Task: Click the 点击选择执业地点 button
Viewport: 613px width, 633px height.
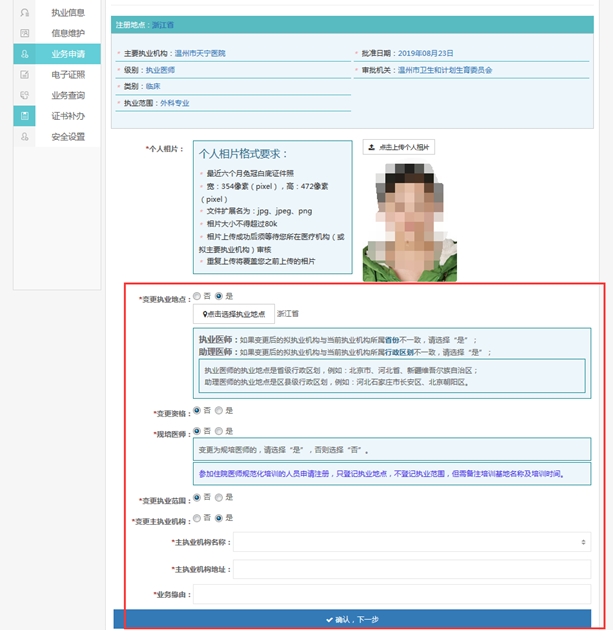Action: coord(232,314)
